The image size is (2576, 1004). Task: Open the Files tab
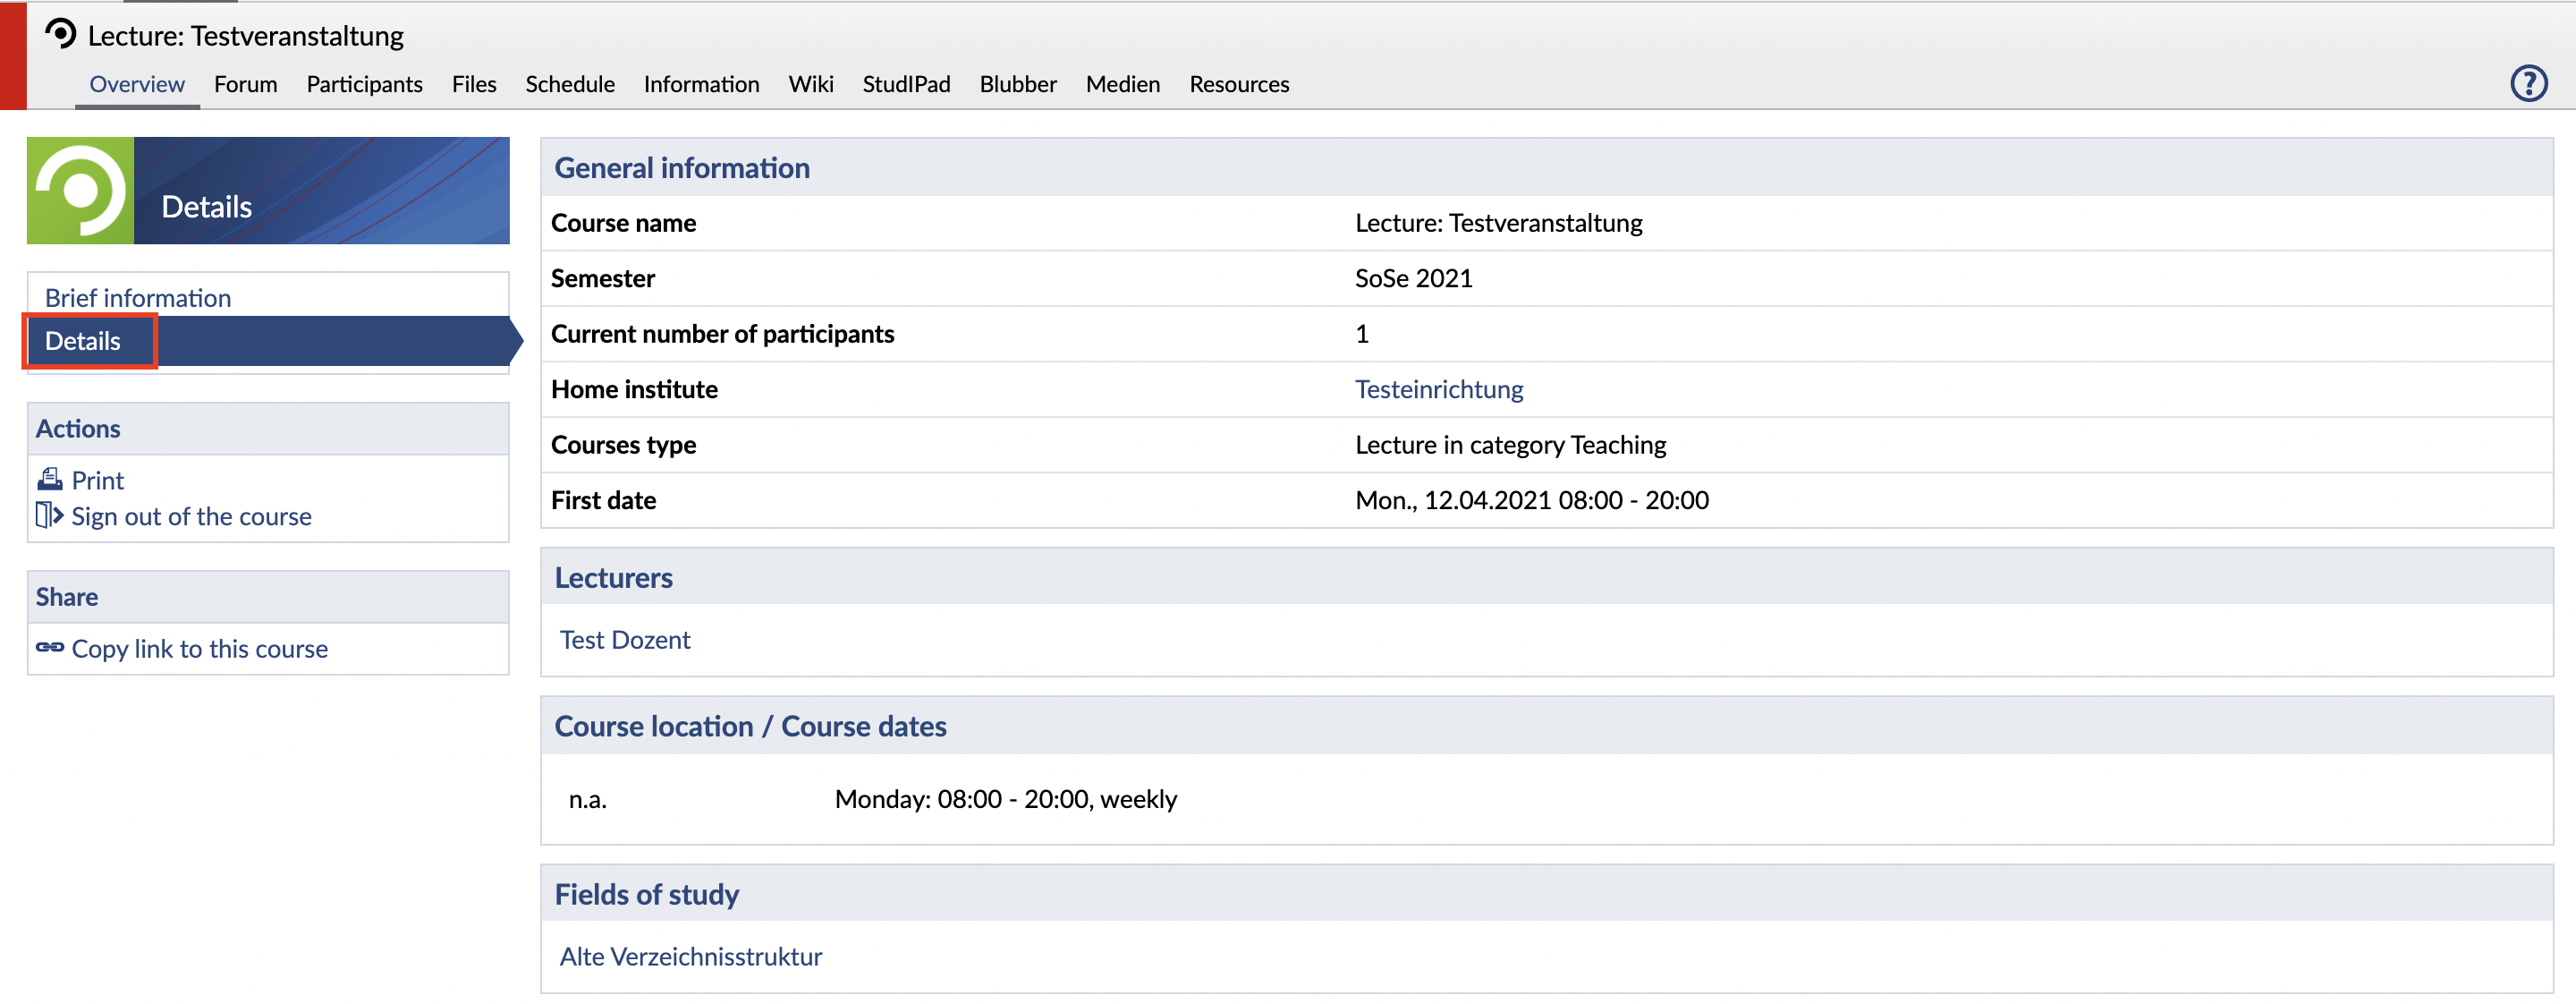tap(474, 84)
